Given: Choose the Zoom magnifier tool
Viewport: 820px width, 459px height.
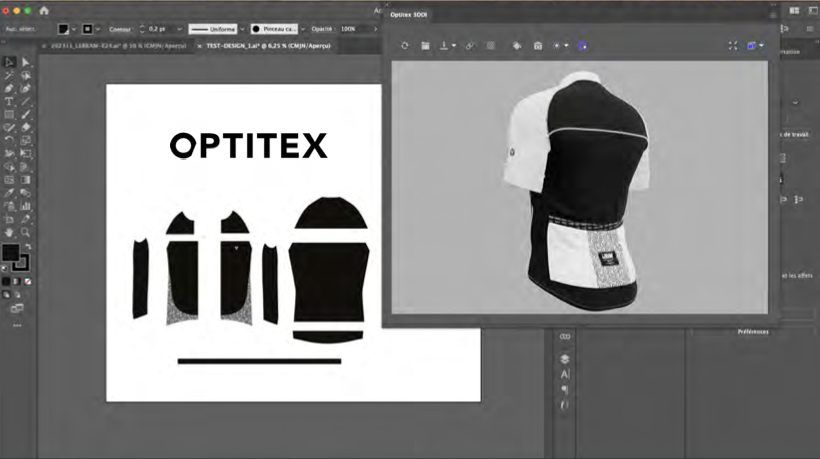Looking at the screenshot, I should [25, 232].
